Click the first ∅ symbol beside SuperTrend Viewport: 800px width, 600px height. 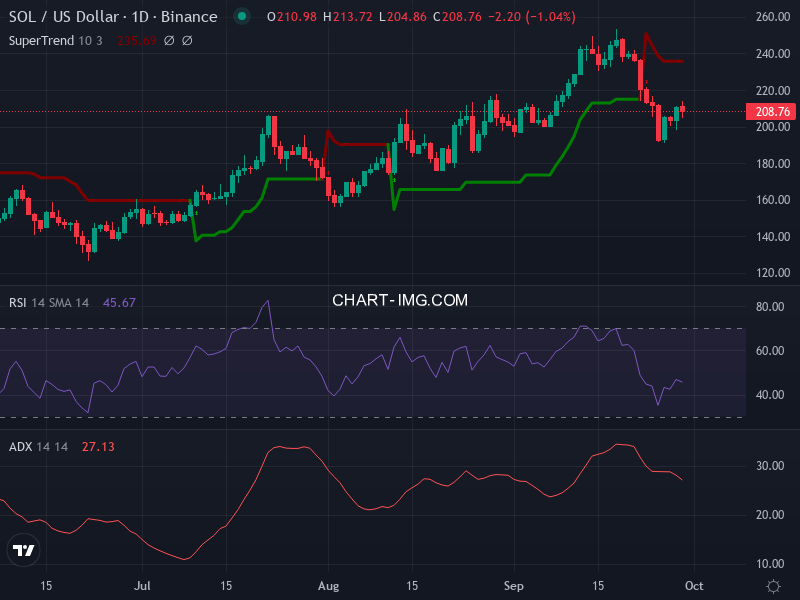pos(169,40)
